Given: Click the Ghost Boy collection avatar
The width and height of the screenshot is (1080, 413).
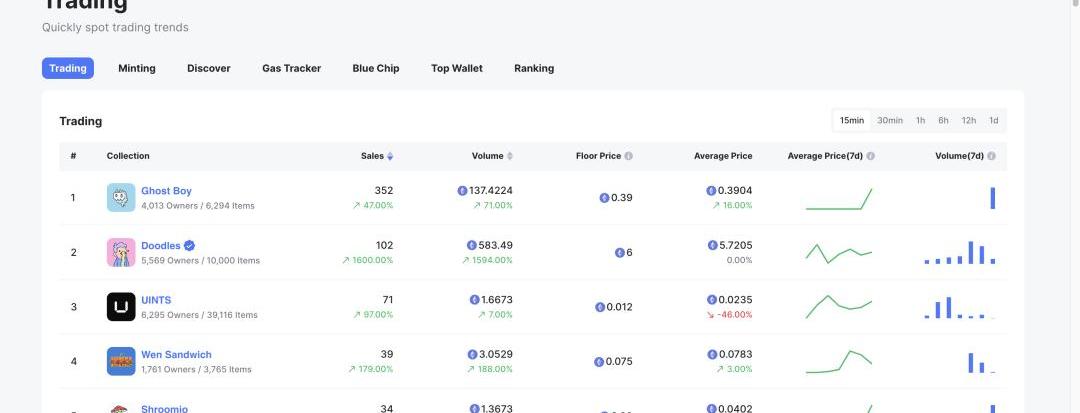Looking at the screenshot, I should [x=121, y=197].
